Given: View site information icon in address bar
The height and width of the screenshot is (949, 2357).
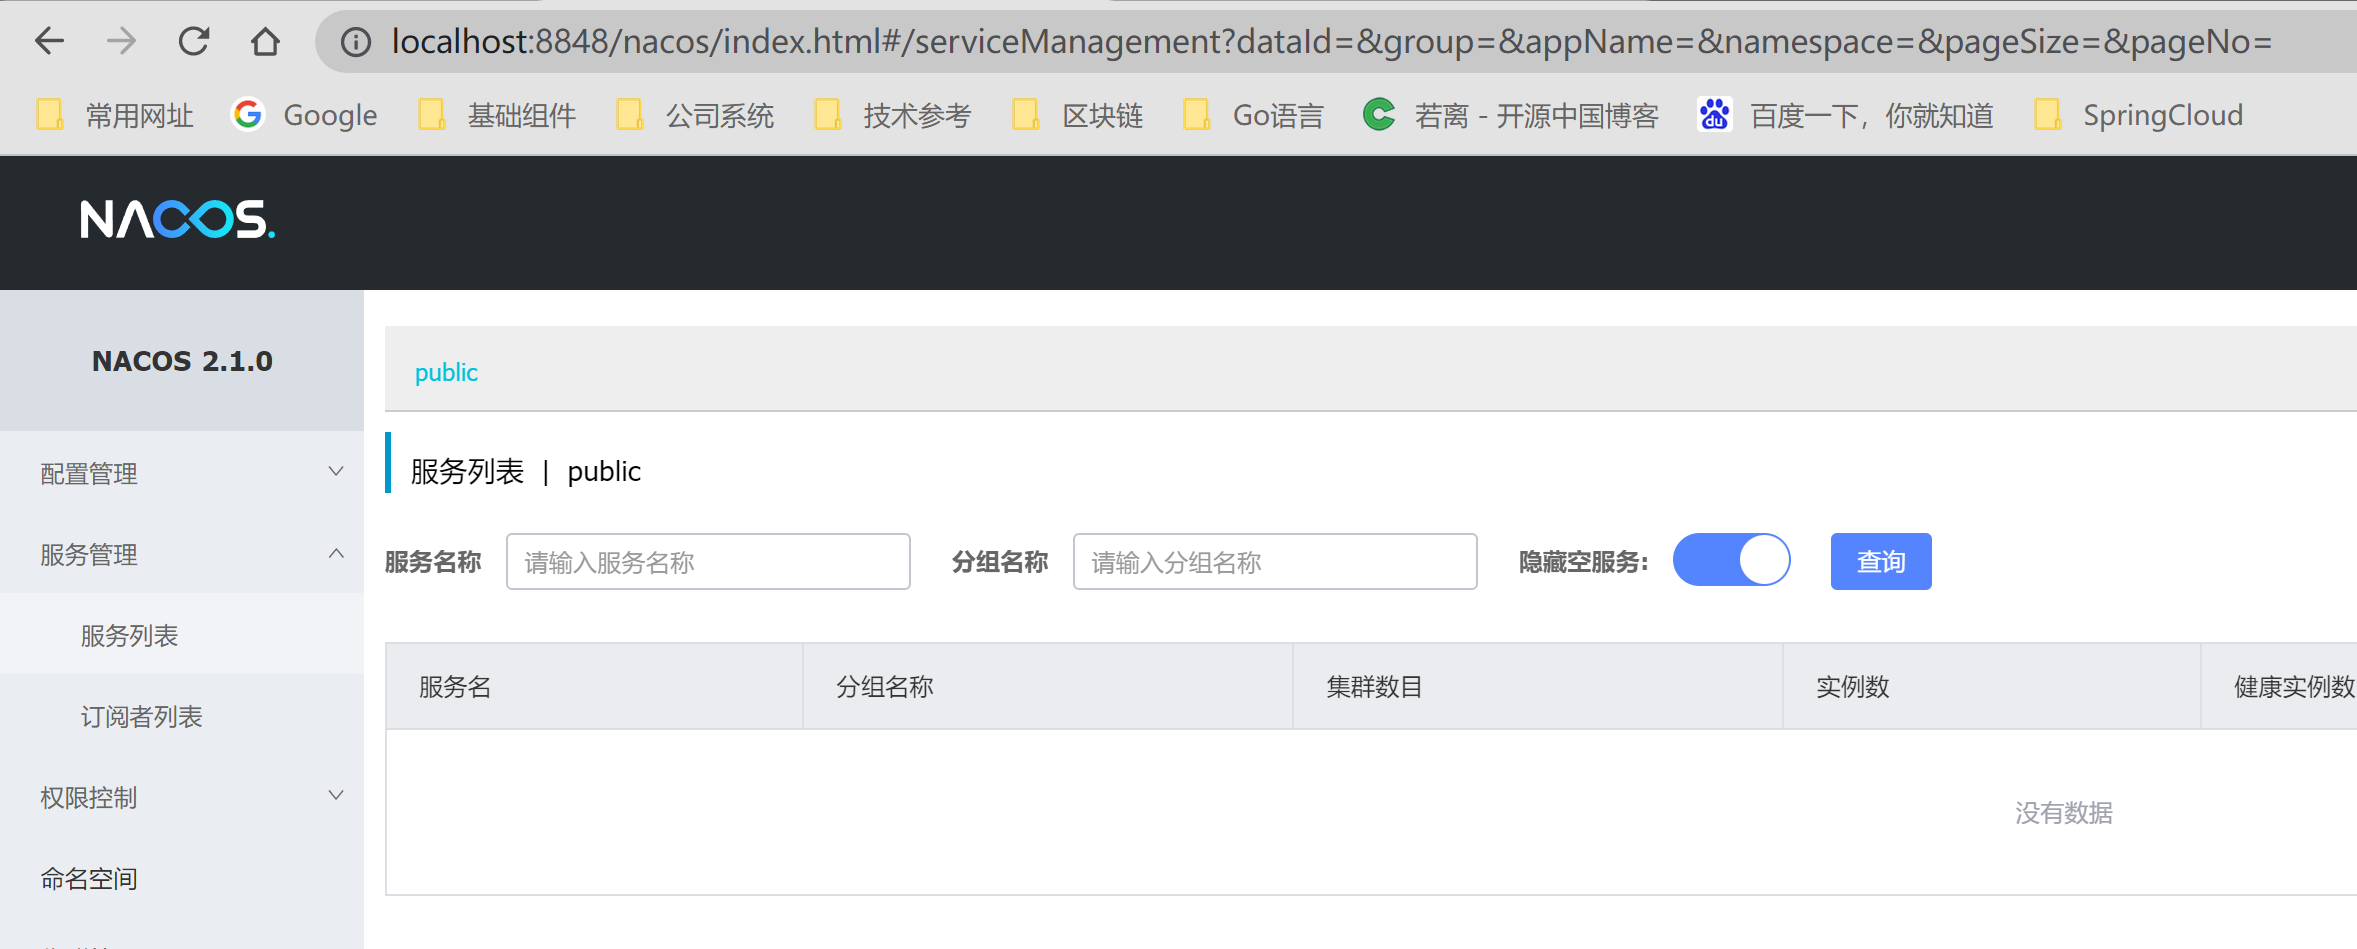Looking at the screenshot, I should point(356,42).
